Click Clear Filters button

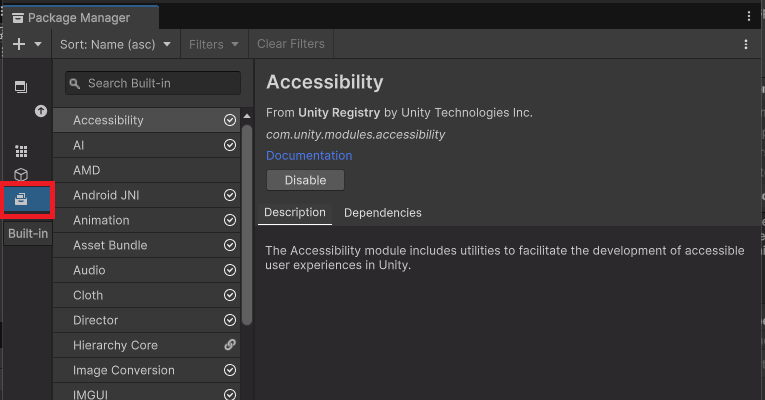pyautogui.click(x=291, y=44)
